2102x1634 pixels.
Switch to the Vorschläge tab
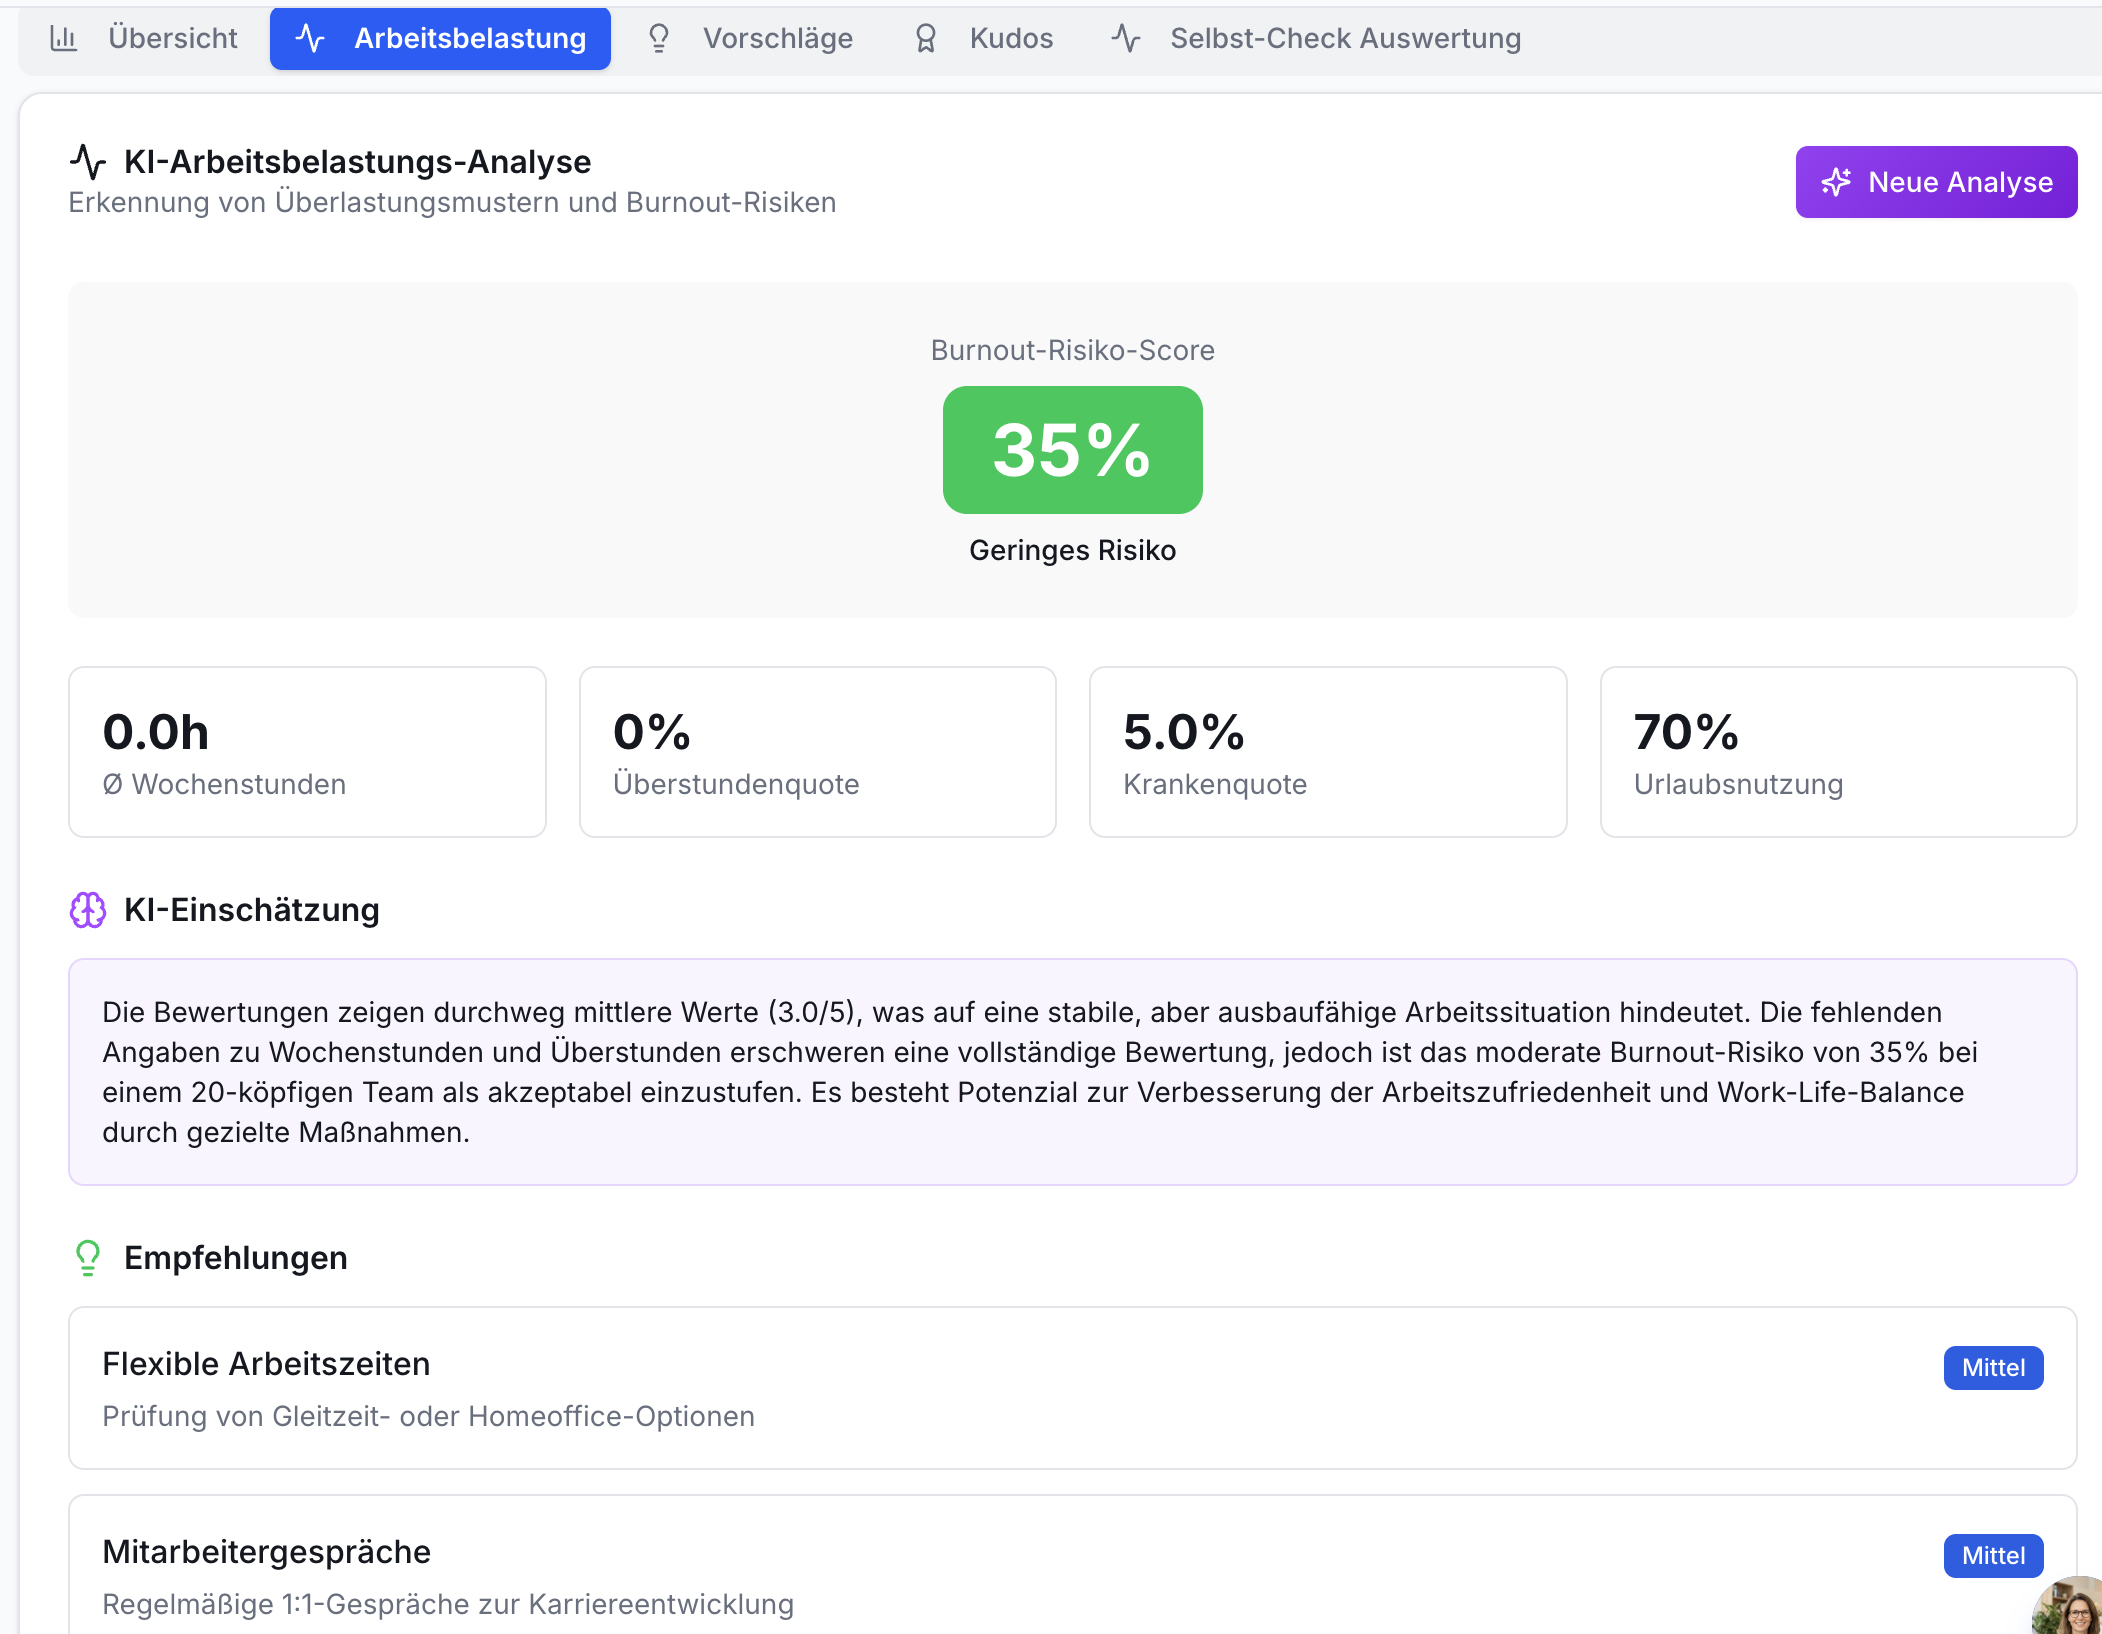point(750,38)
